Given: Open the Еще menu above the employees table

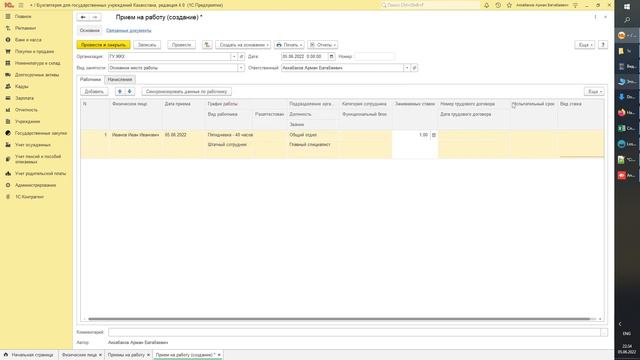Looking at the screenshot, I should [x=593, y=92].
